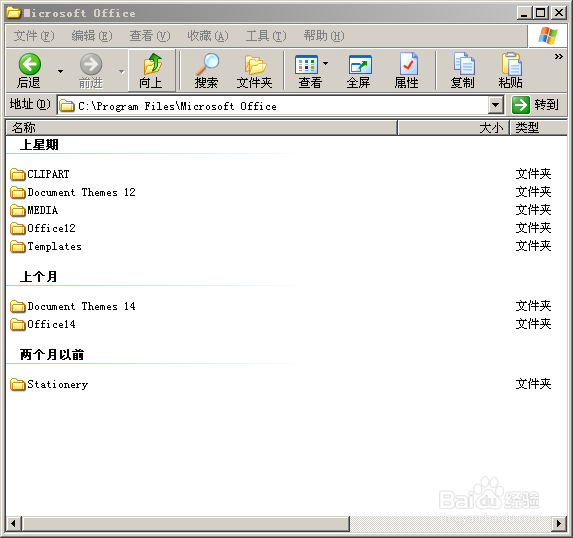Click the 上个月 group heading
573x538 pixels.
38,277
